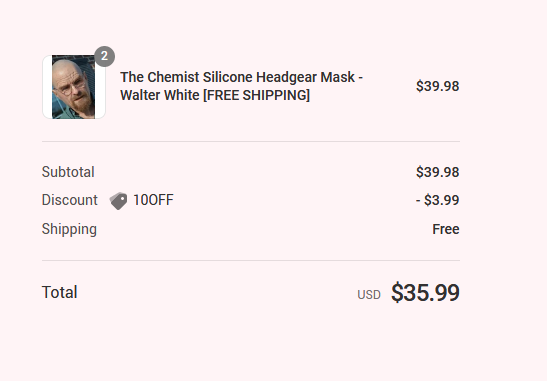Click the quantity badge showing 2

coord(104,56)
